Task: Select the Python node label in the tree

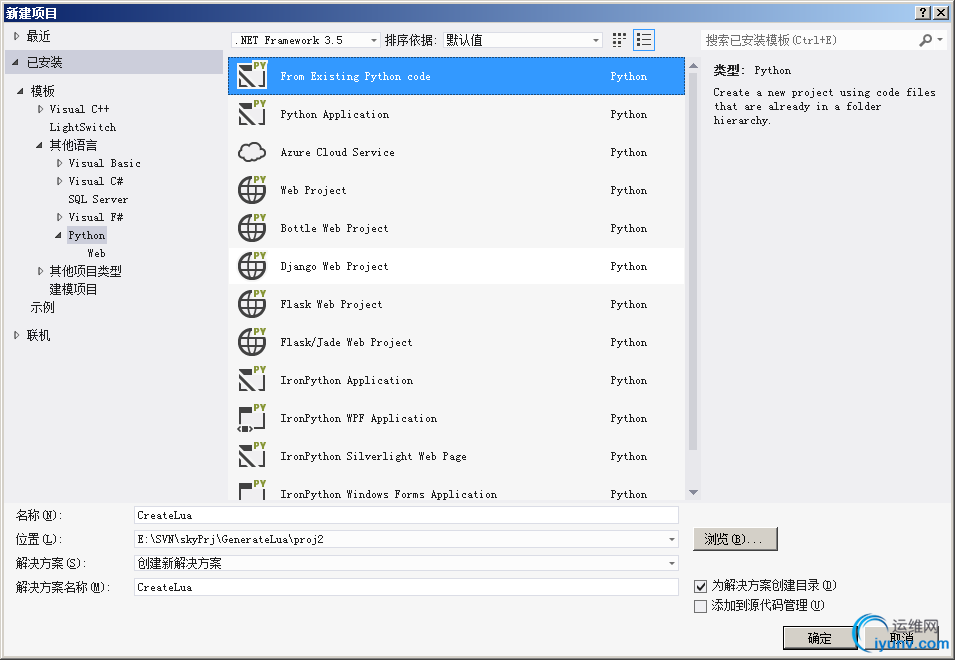Action: [x=86, y=235]
